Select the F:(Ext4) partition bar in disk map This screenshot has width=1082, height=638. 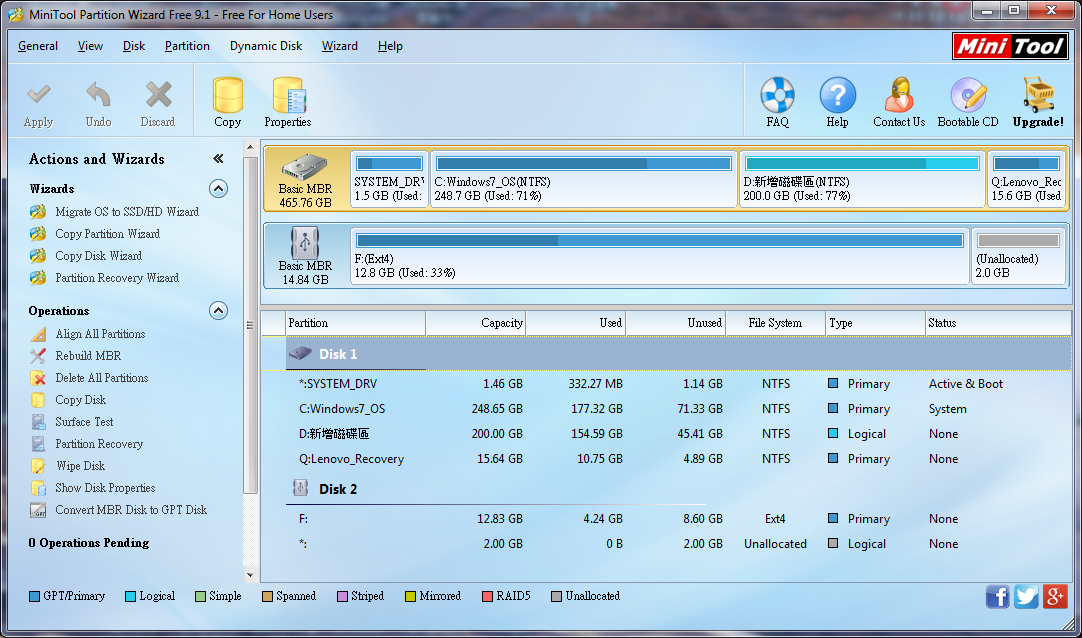click(660, 256)
